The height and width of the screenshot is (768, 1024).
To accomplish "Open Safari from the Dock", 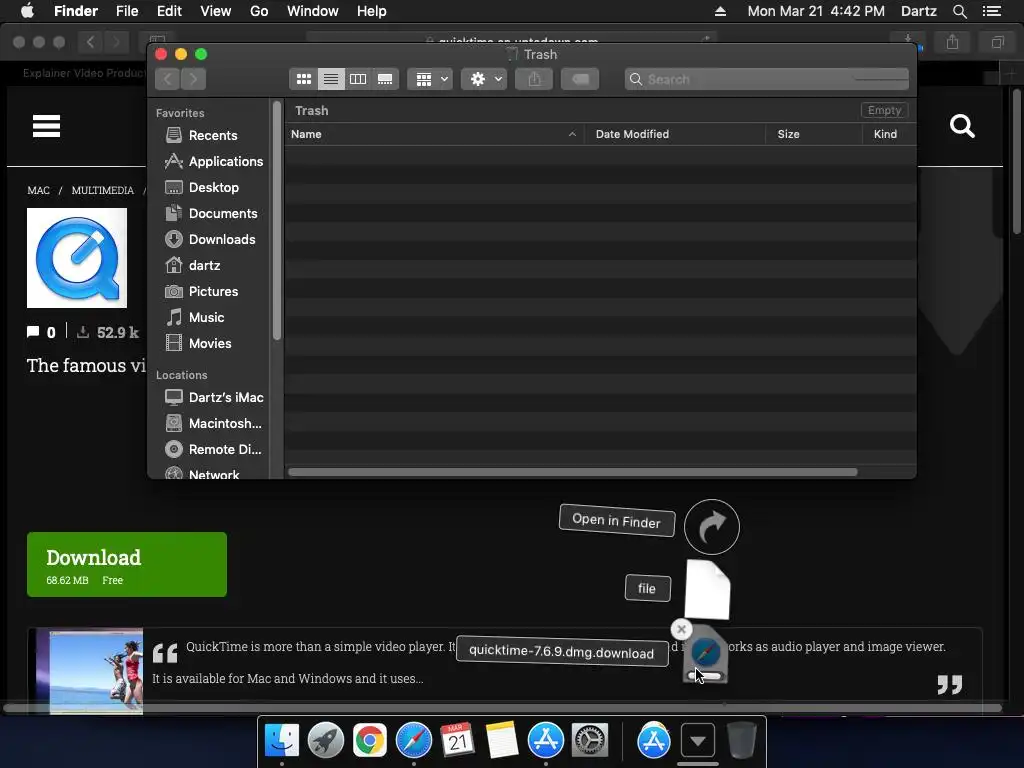I will tap(413, 741).
